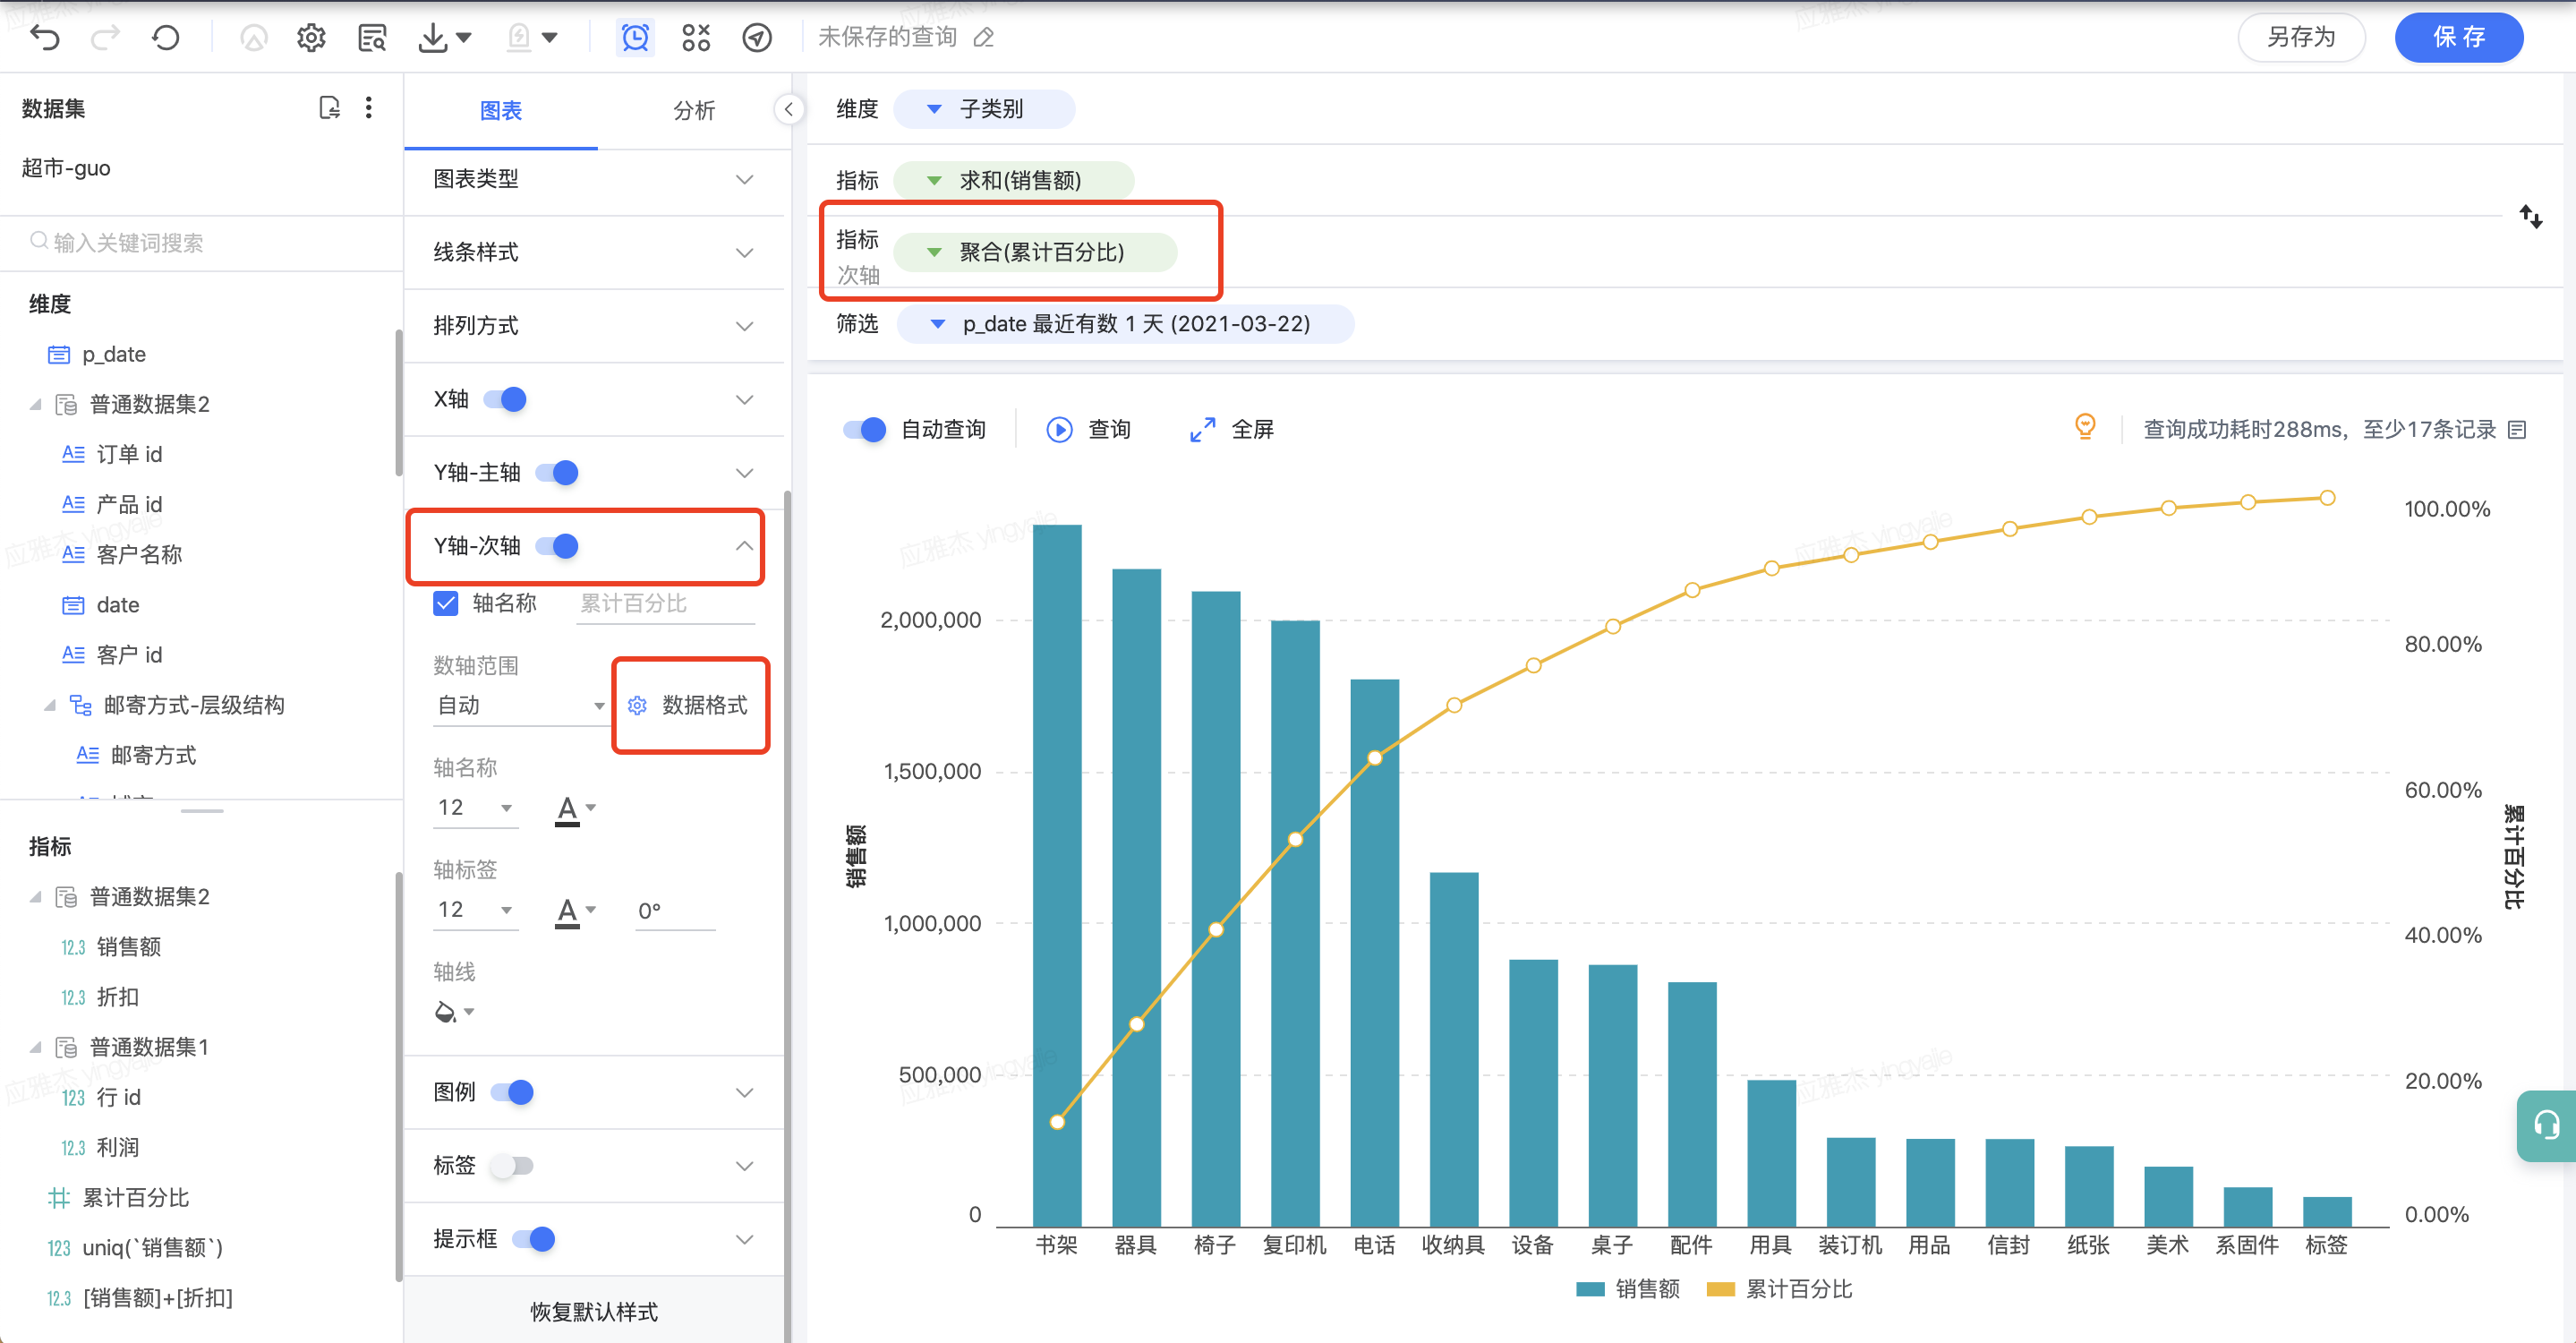Image resolution: width=2576 pixels, height=1343 pixels.
Task: Click the redo arrow icon
Action: tap(105, 38)
